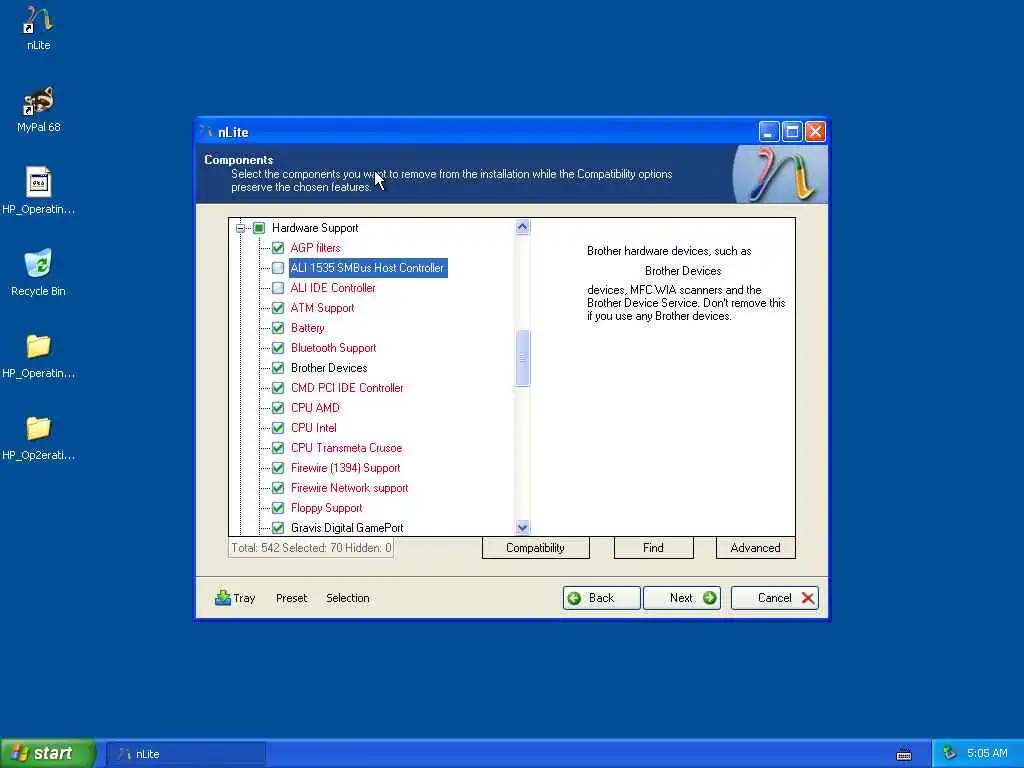Click the list scroll up arrow
The height and width of the screenshot is (768, 1024).
click(522, 227)
